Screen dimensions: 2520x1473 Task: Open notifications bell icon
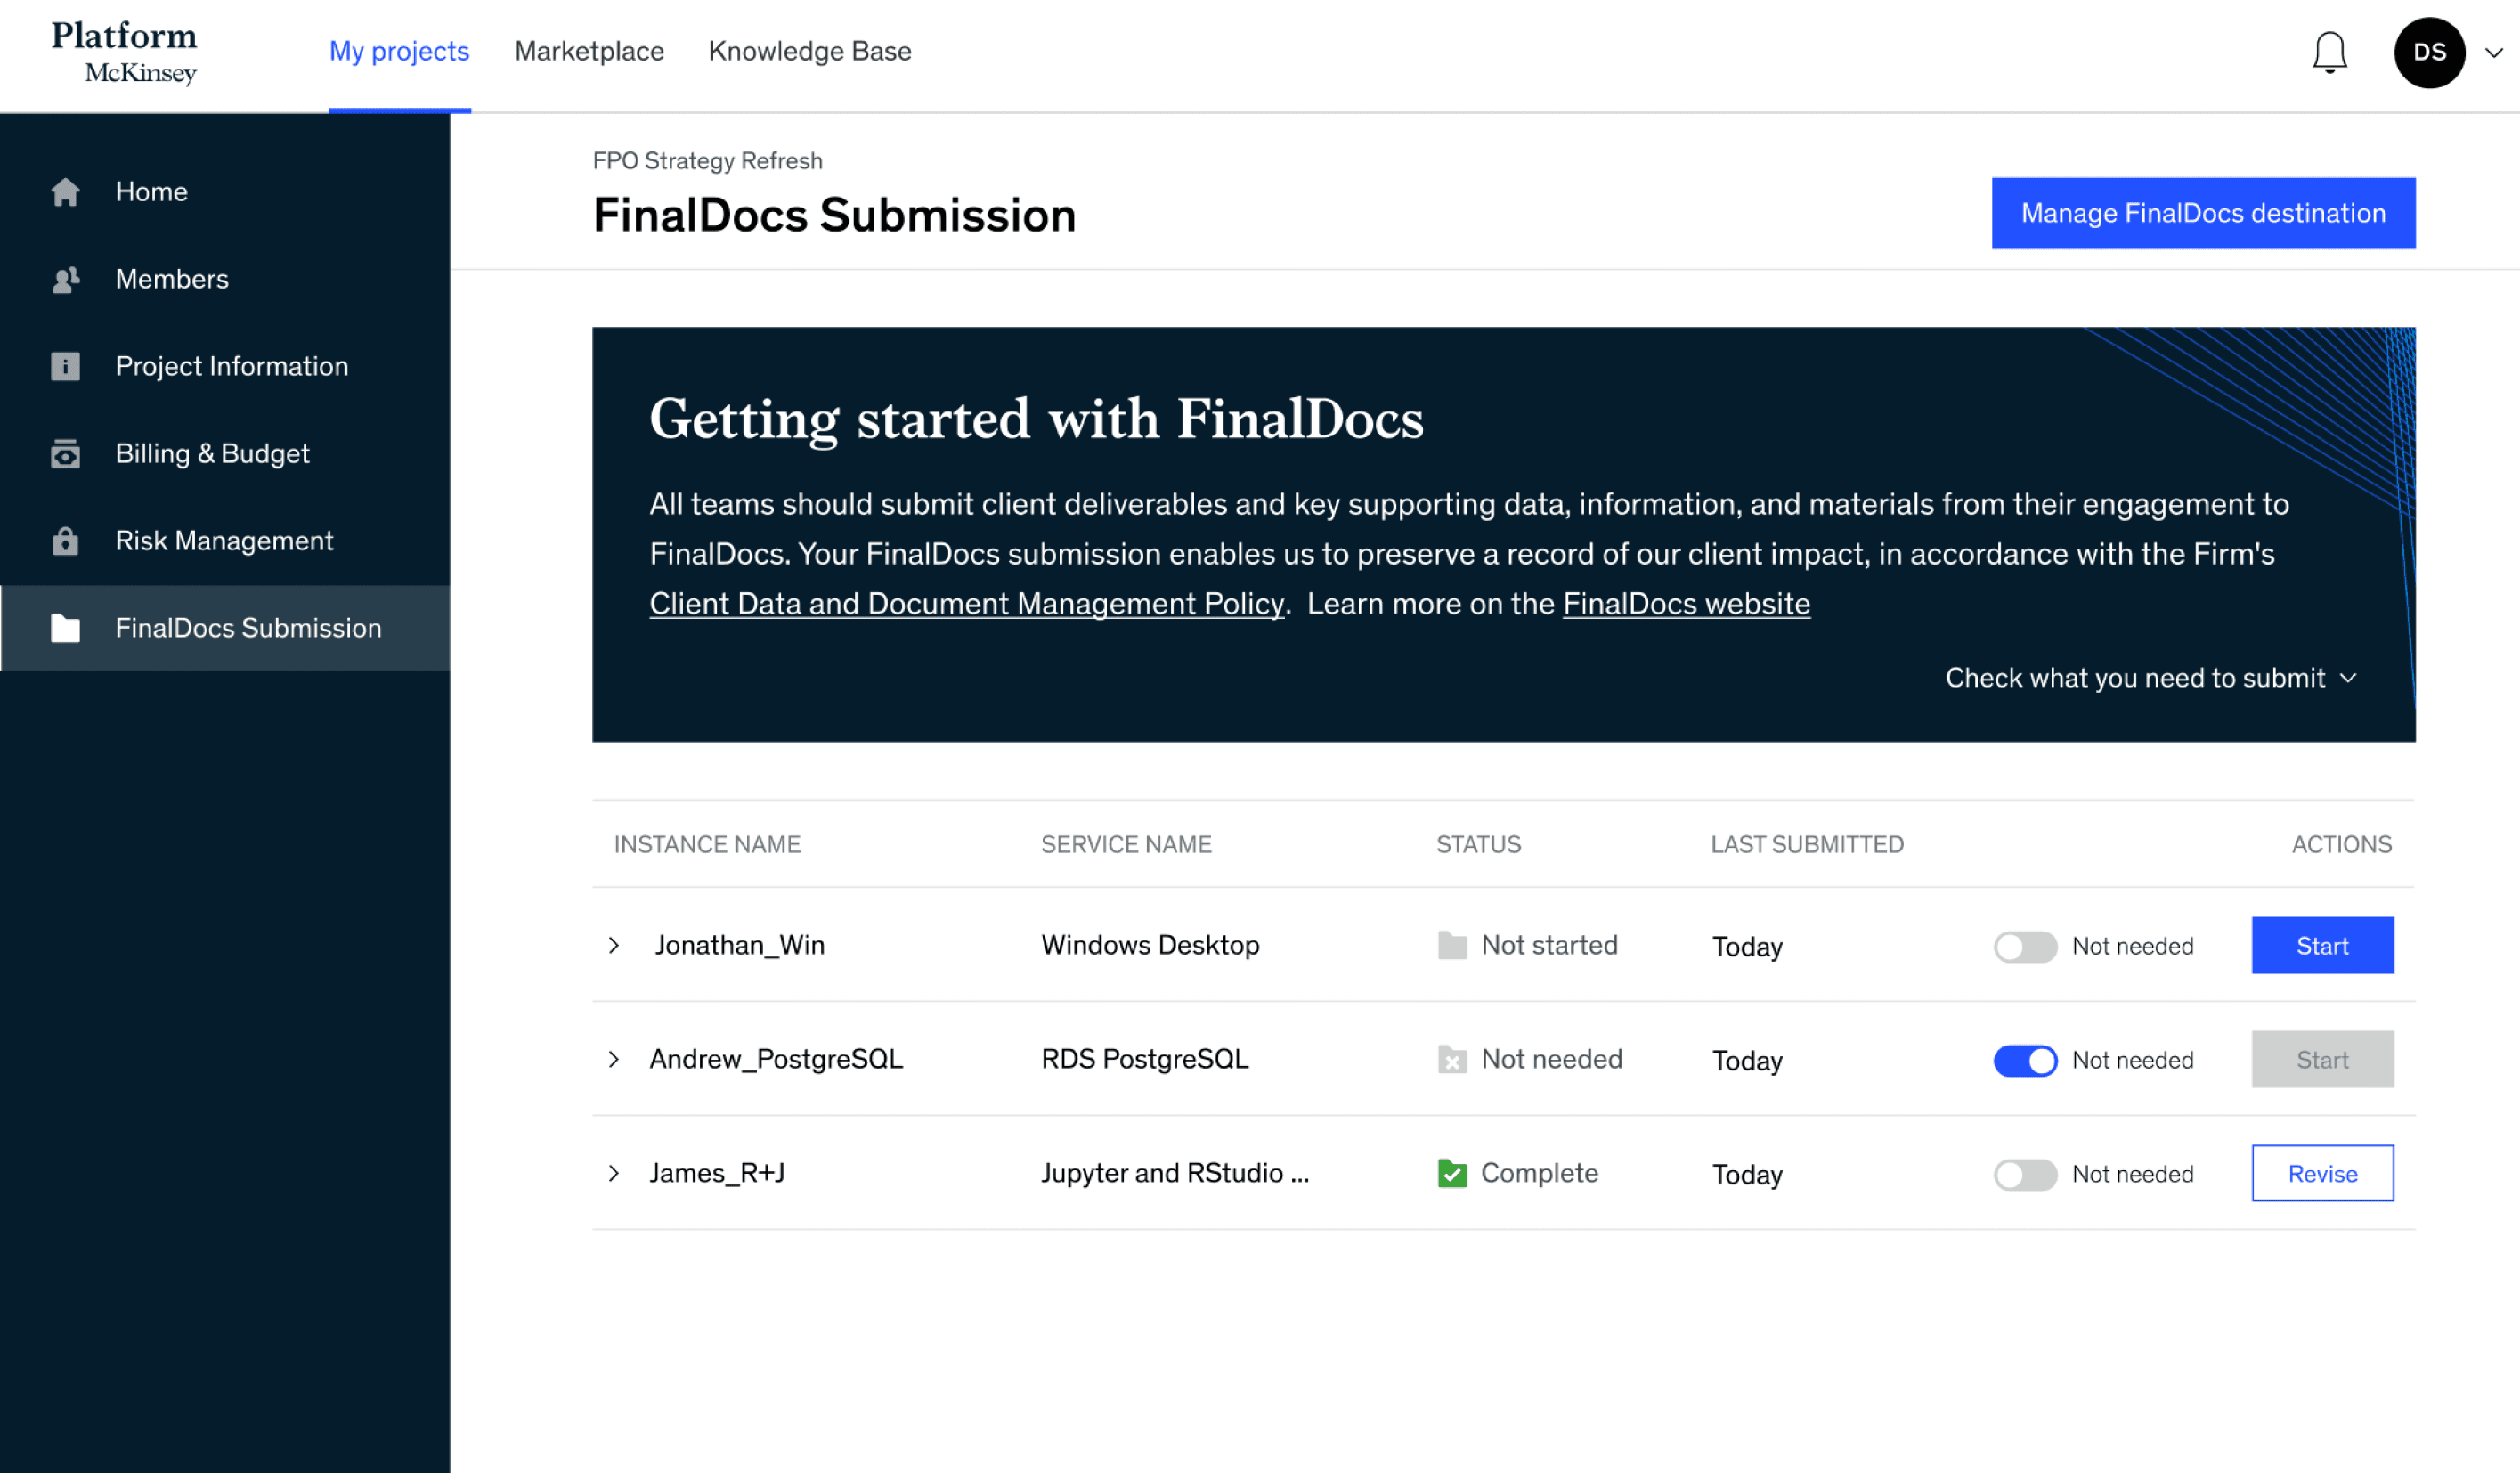tap(2329, 53)
